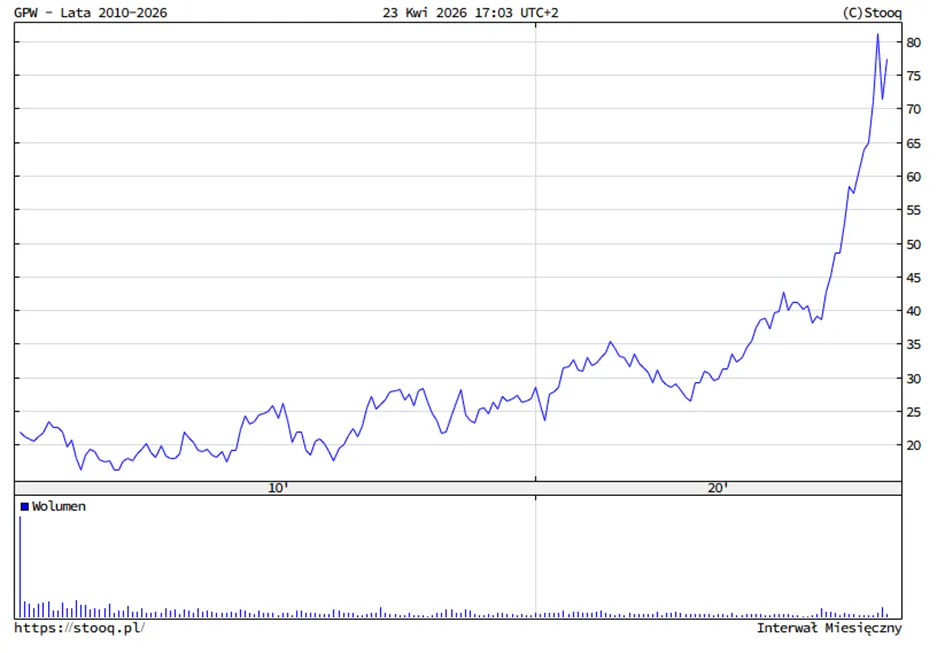Click the 20' year marker on time axis
Screen dimensions: 945x653
[x=717, y=488]
